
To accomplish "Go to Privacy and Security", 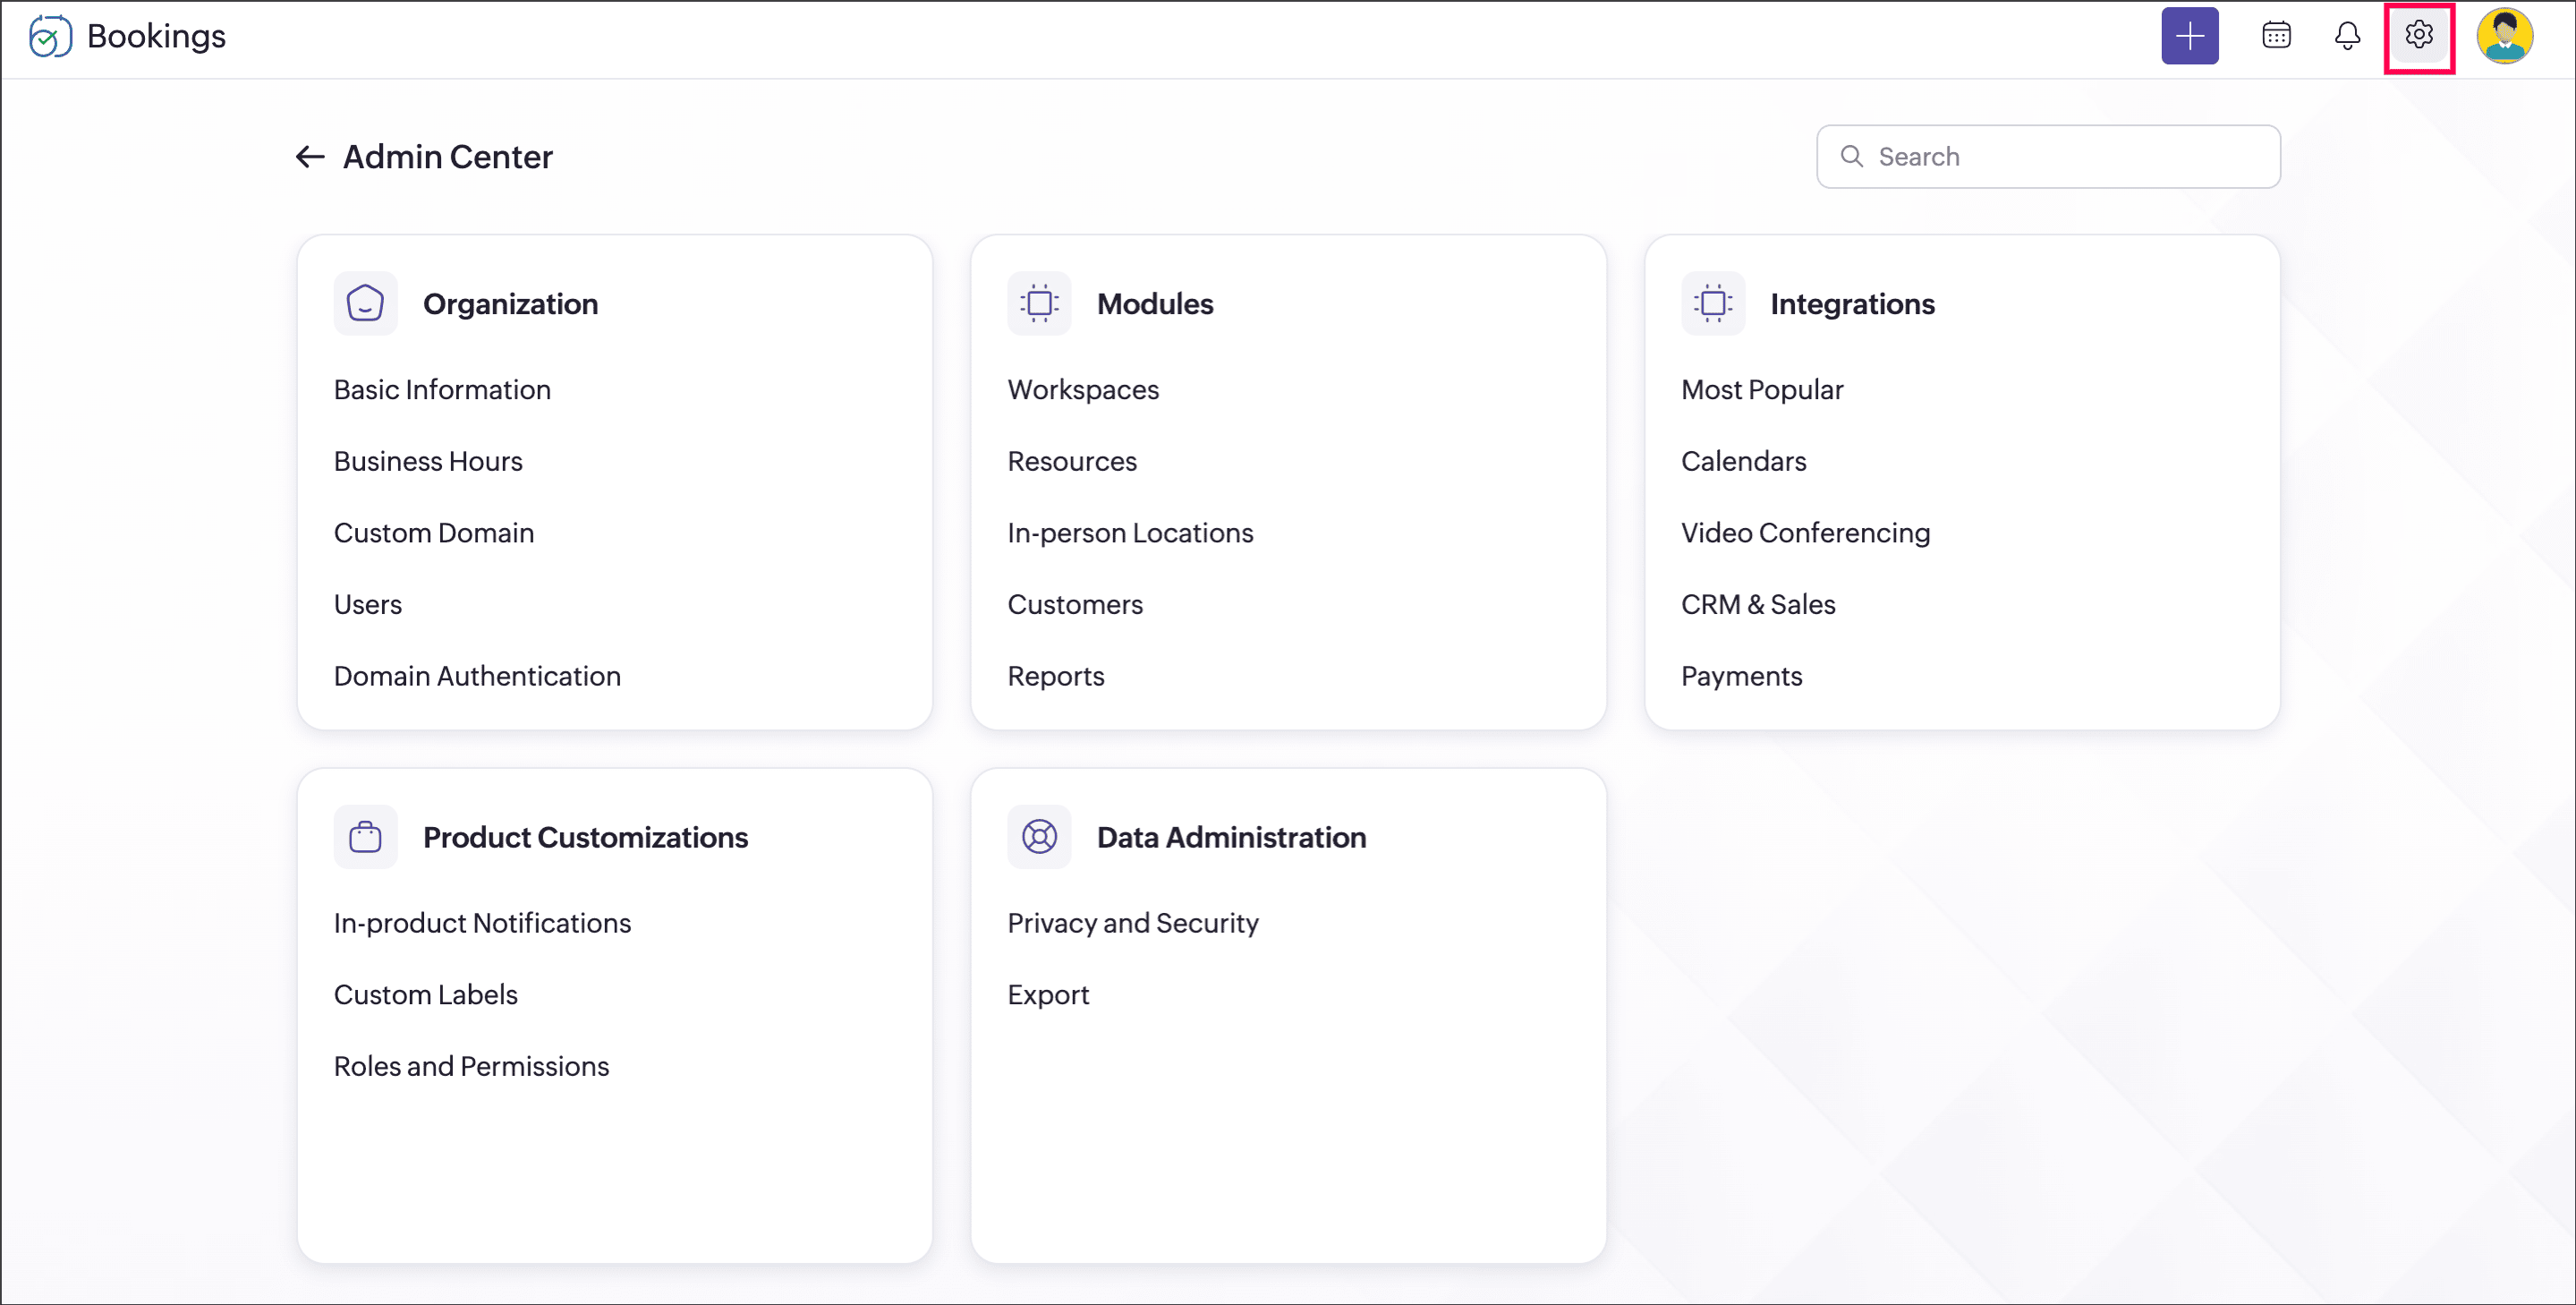I will [1132, 923].
